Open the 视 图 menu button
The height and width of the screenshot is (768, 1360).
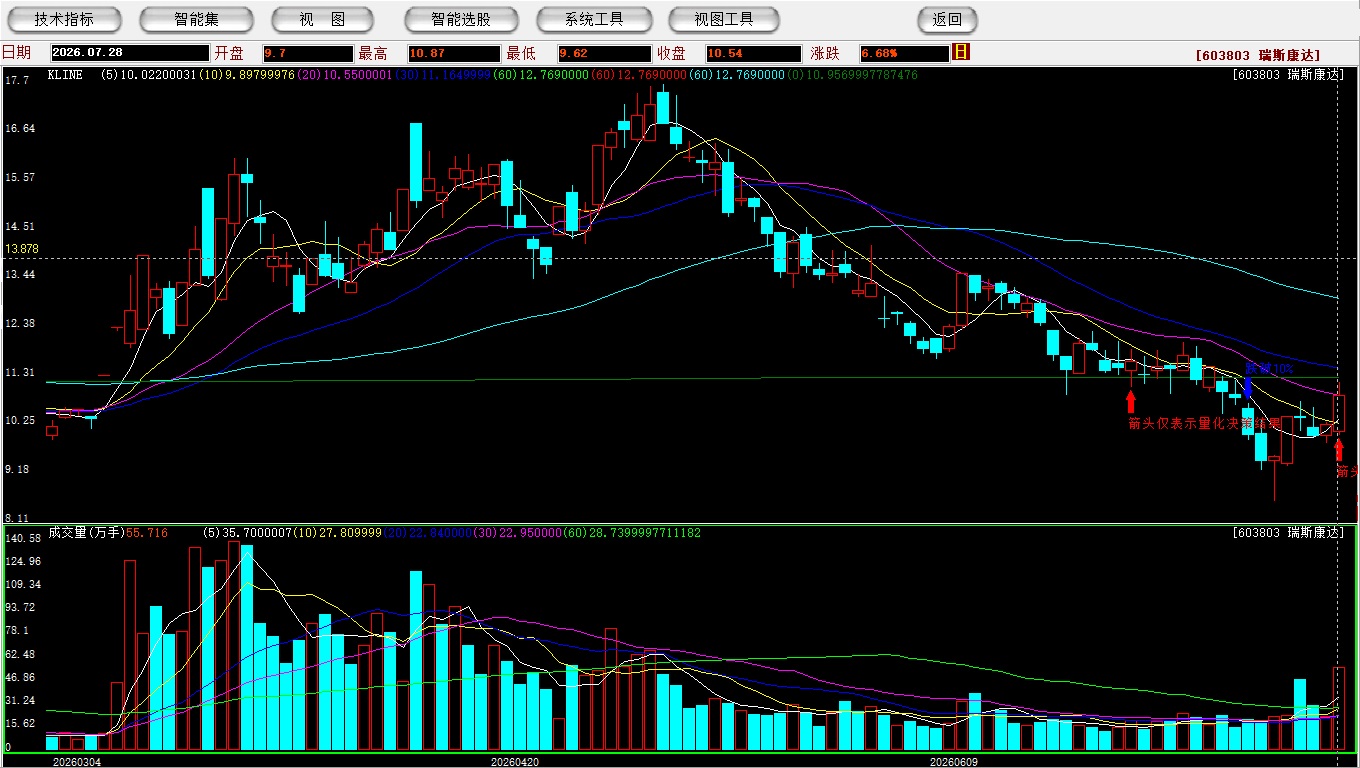pyautogui.click(x=322, y=19)
